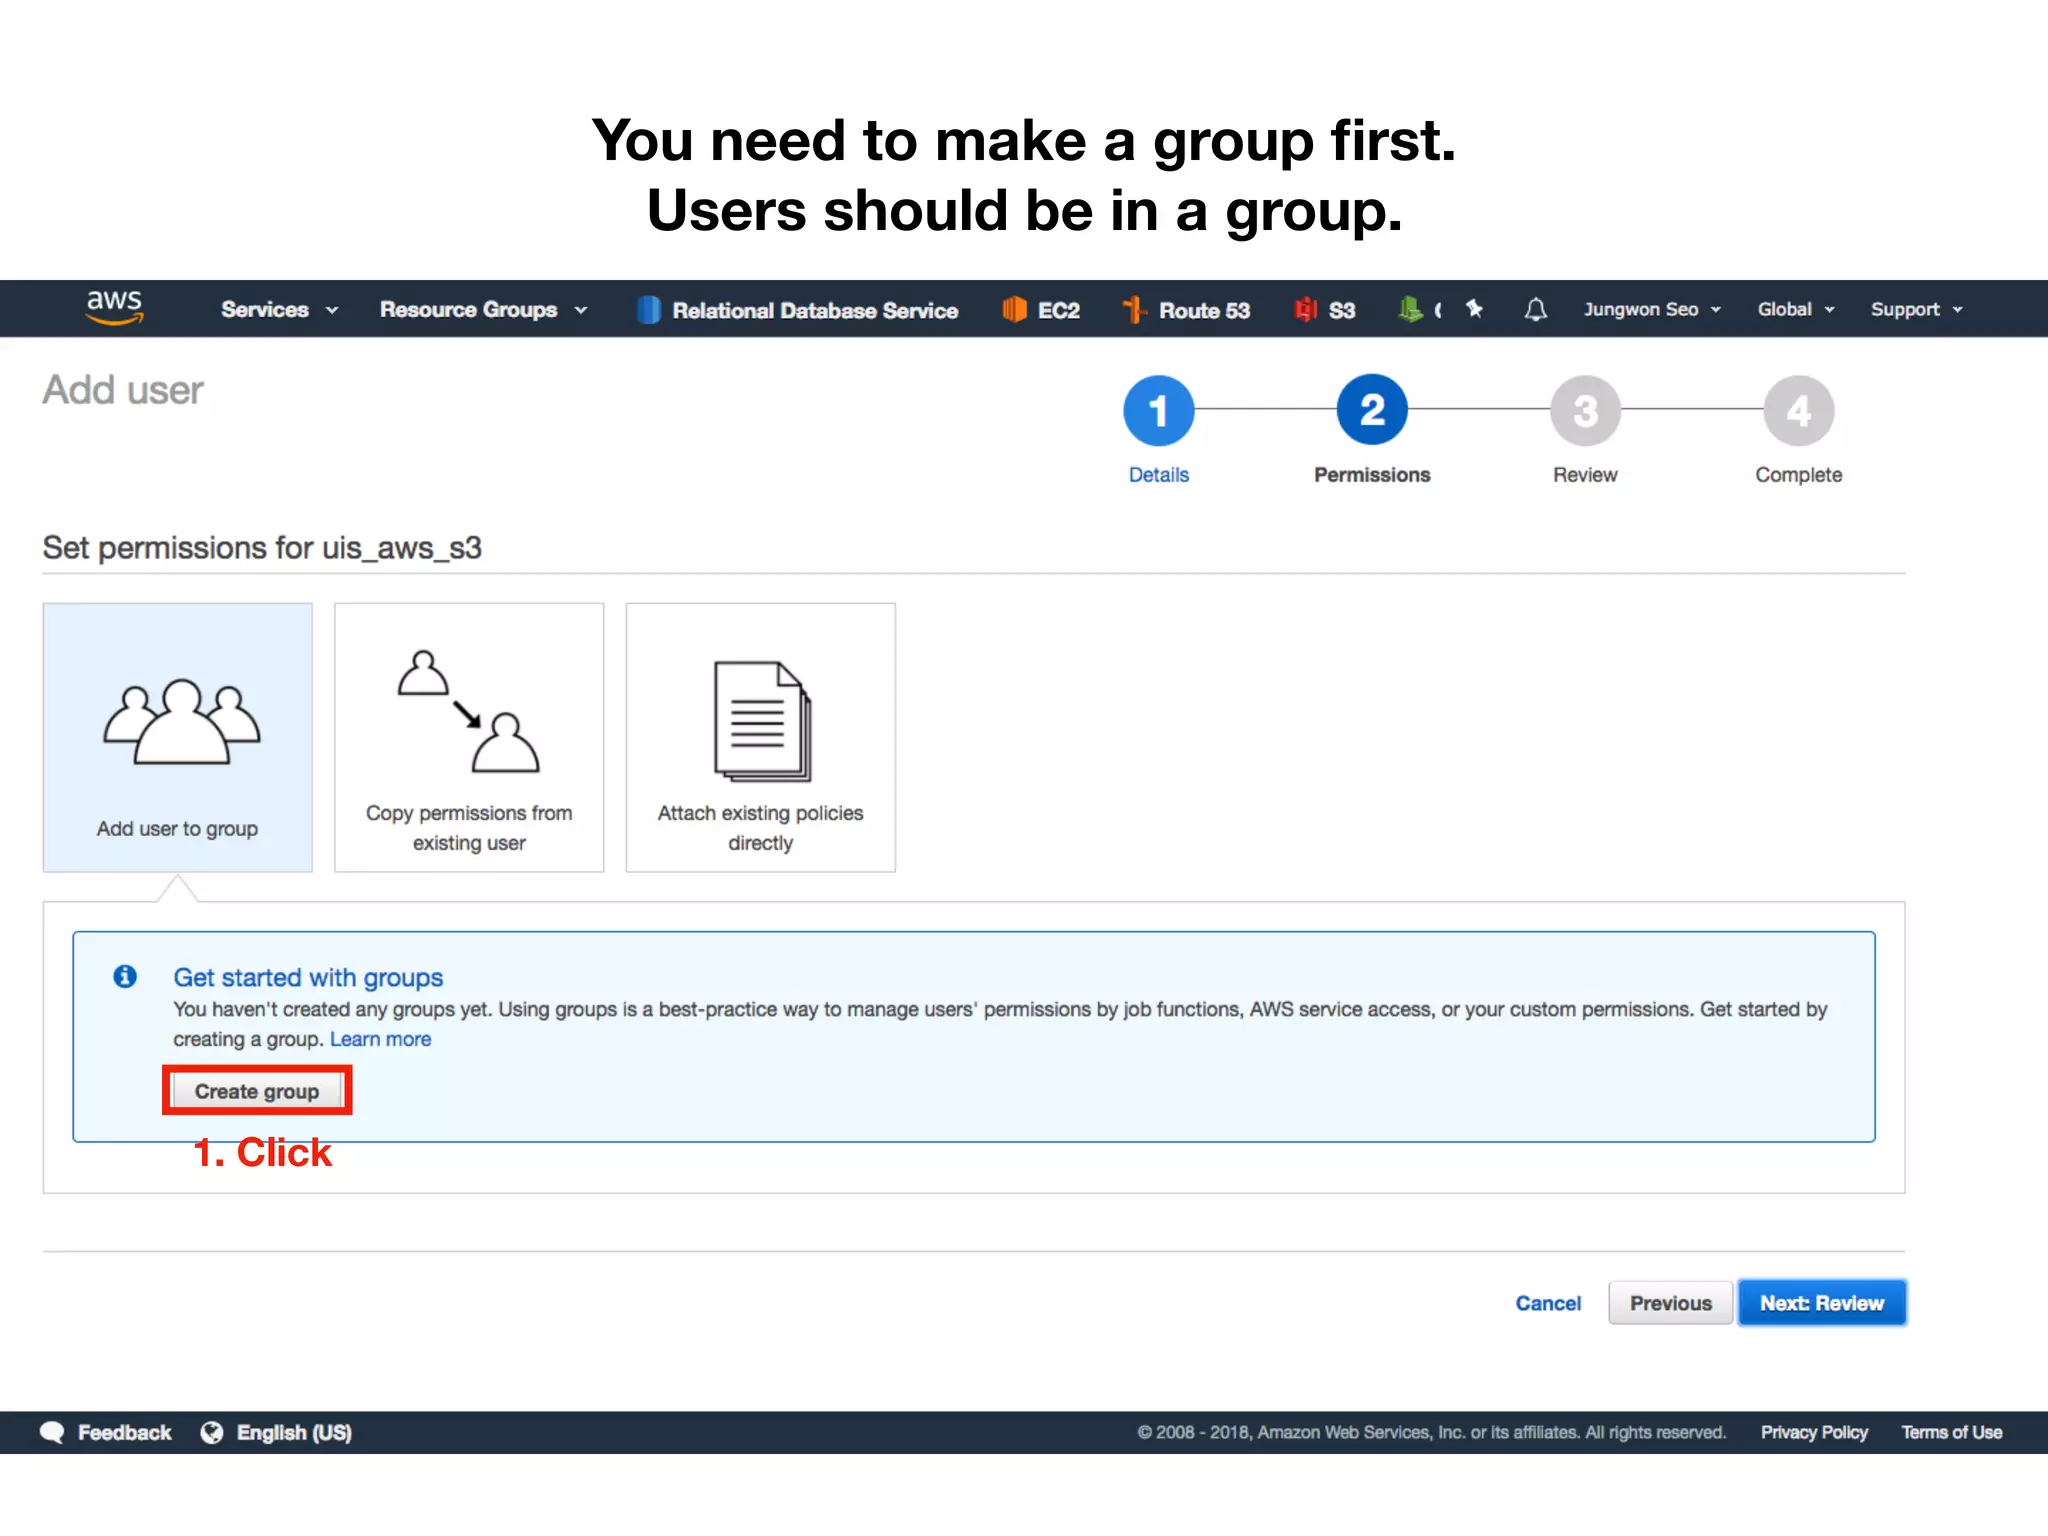Click the Get started with groups heading

tap(308, 977)
